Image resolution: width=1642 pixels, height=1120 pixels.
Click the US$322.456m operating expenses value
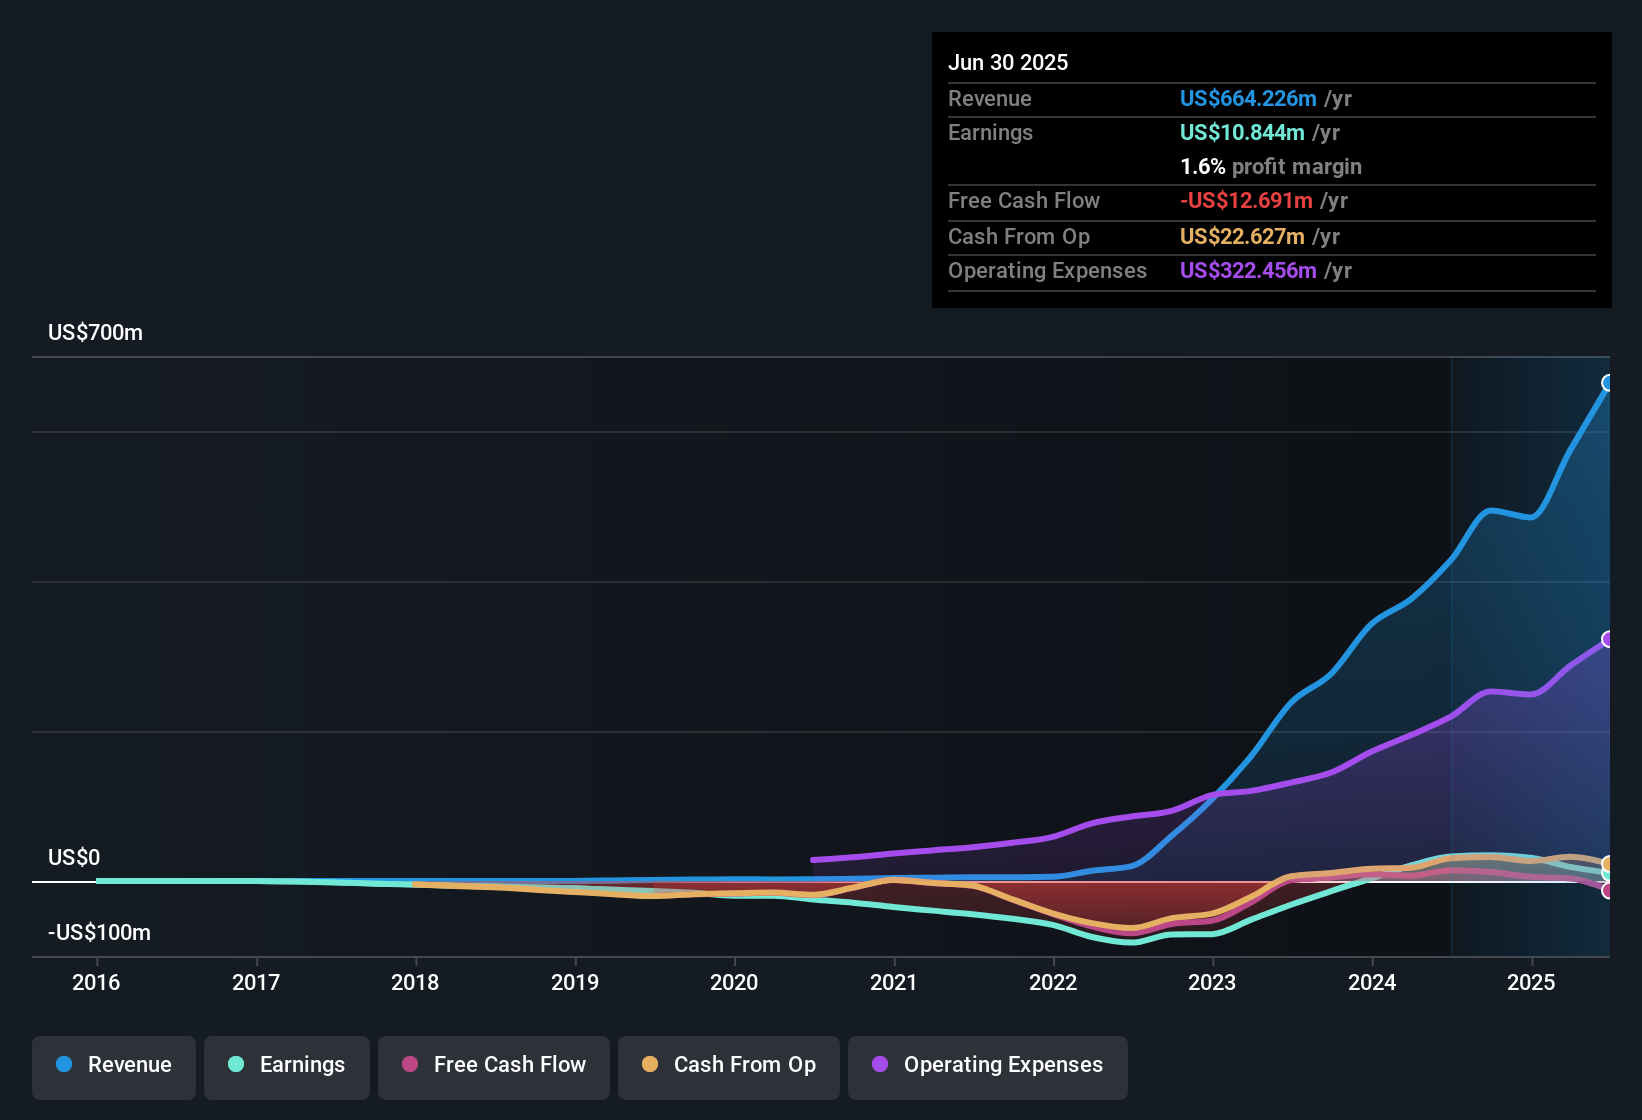point(1248,270)
